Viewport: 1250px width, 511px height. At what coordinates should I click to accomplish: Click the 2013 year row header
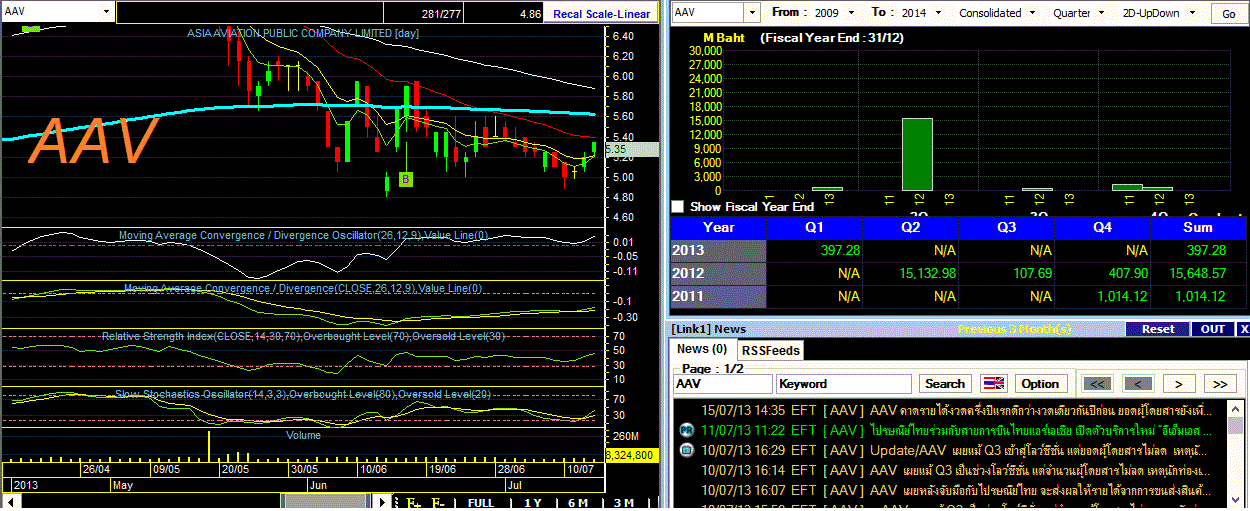[718, 249]
